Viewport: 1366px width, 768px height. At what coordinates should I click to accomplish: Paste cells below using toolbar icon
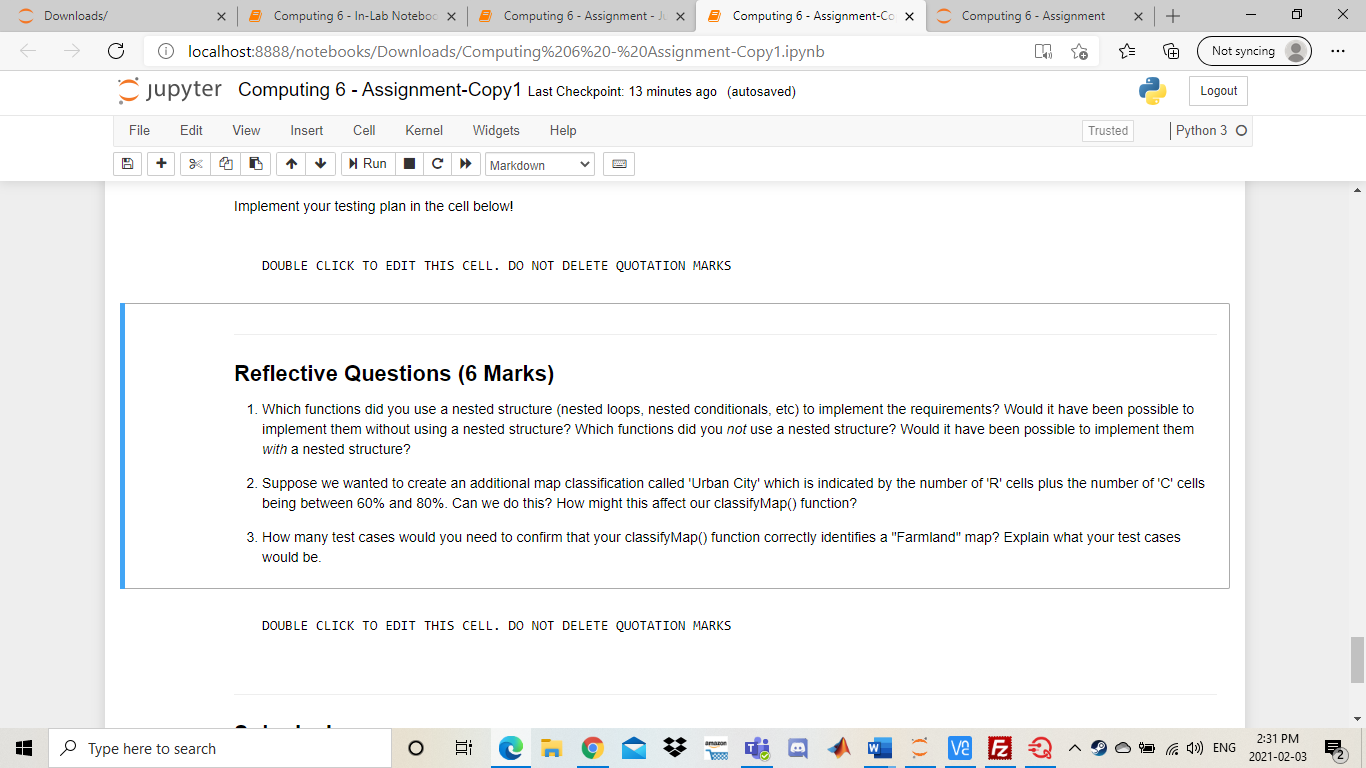click(256, 164)
